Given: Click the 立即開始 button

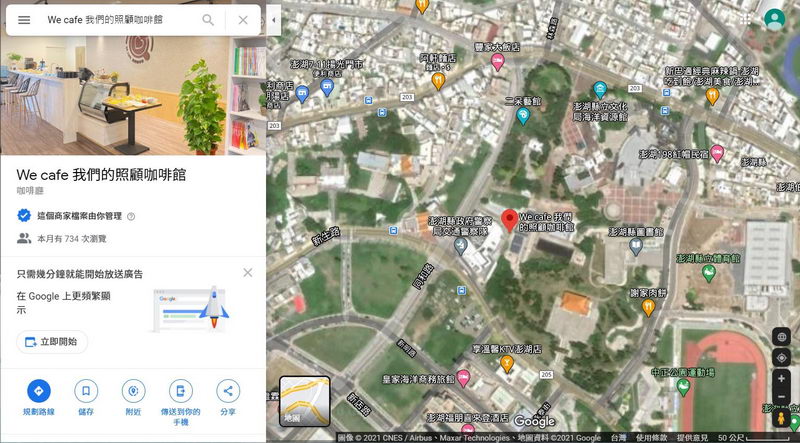Looking at the screenshot, I should (52, 342).
